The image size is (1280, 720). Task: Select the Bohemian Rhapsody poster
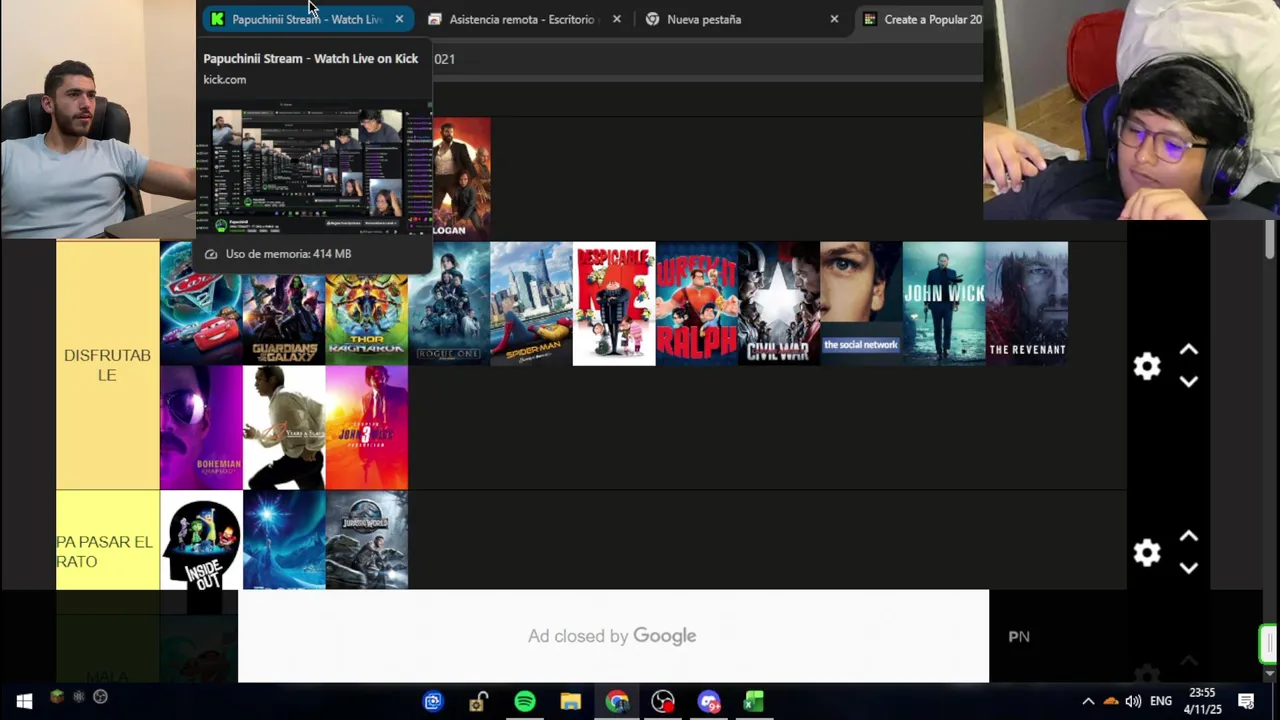pyautogui.click(x=201, y=428)
